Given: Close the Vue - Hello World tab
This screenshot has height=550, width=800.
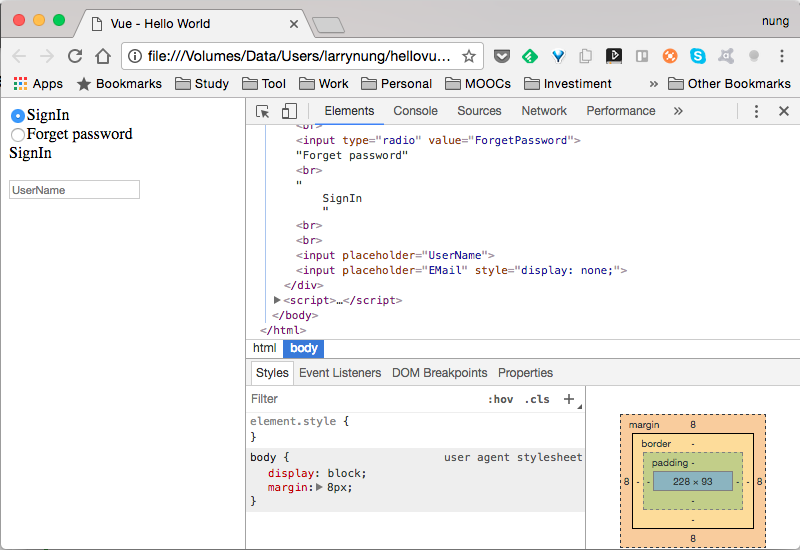Looking at the screenshot, I should pos(294,24).
